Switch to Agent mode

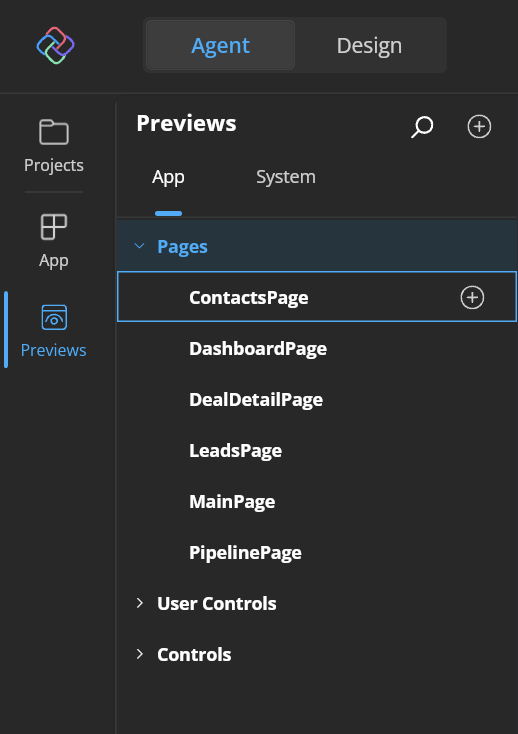220,45
